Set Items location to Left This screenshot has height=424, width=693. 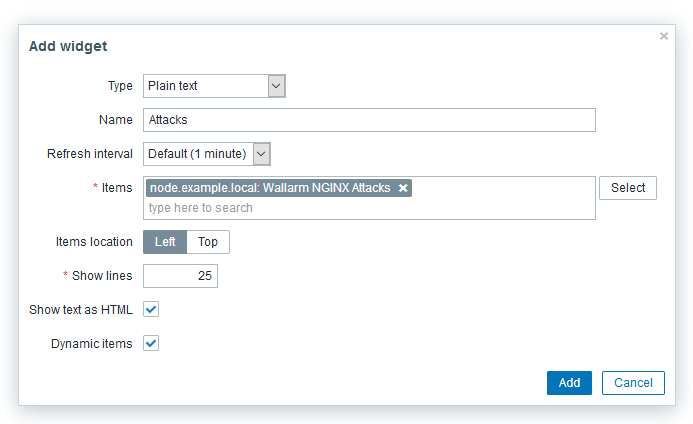(x=165, y=242)
